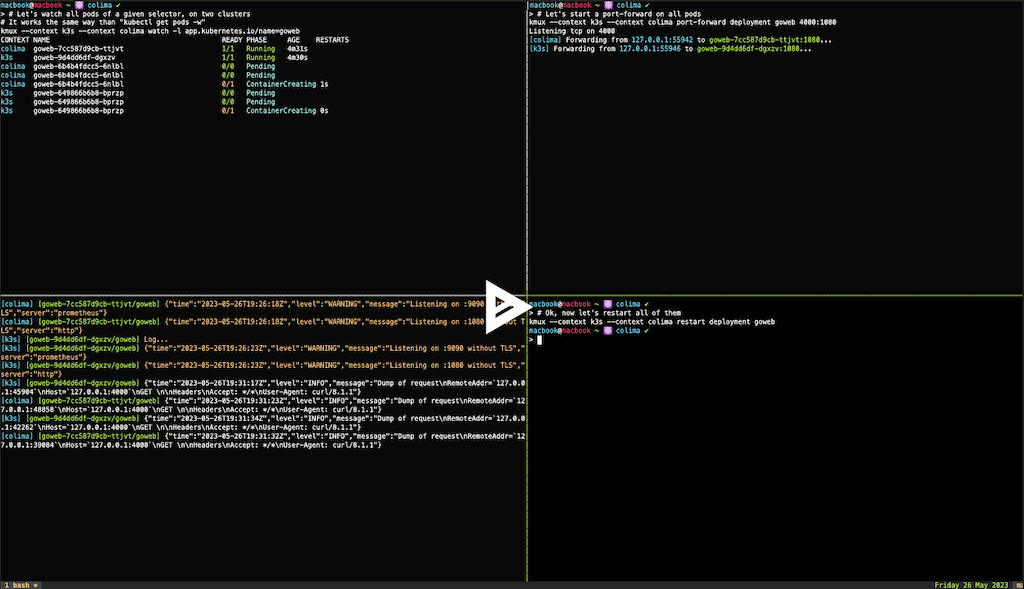Click the 'Friday 26 May 2023' status bar date

[x=971, y=585]
